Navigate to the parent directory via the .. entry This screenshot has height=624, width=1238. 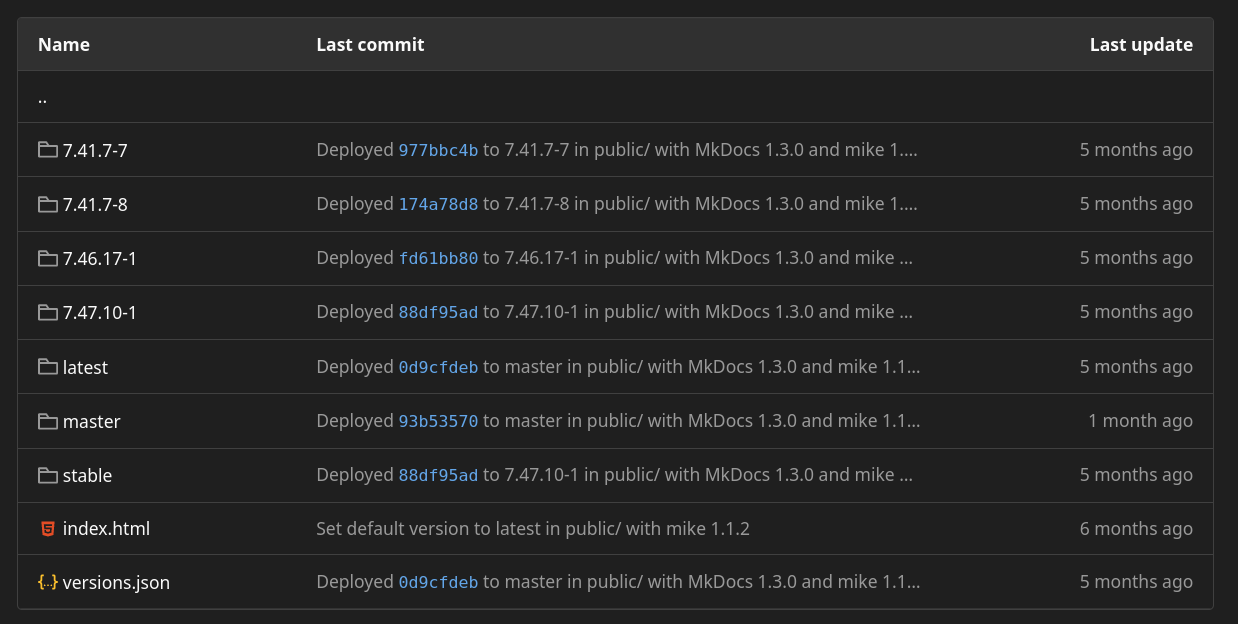(x=41, y=96)
